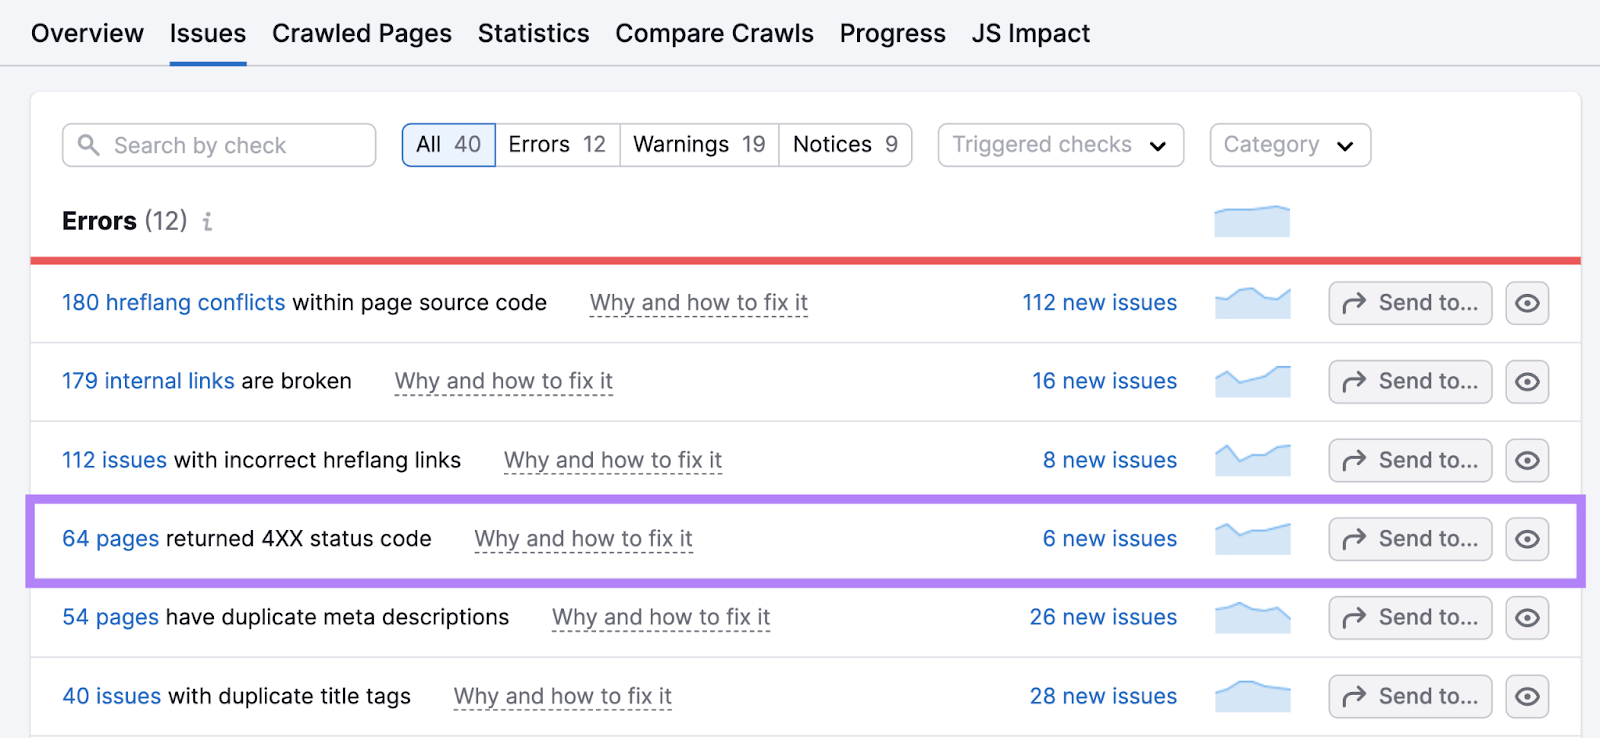
Task: Filter issues to show Errors only
Action: click(556, 144)
